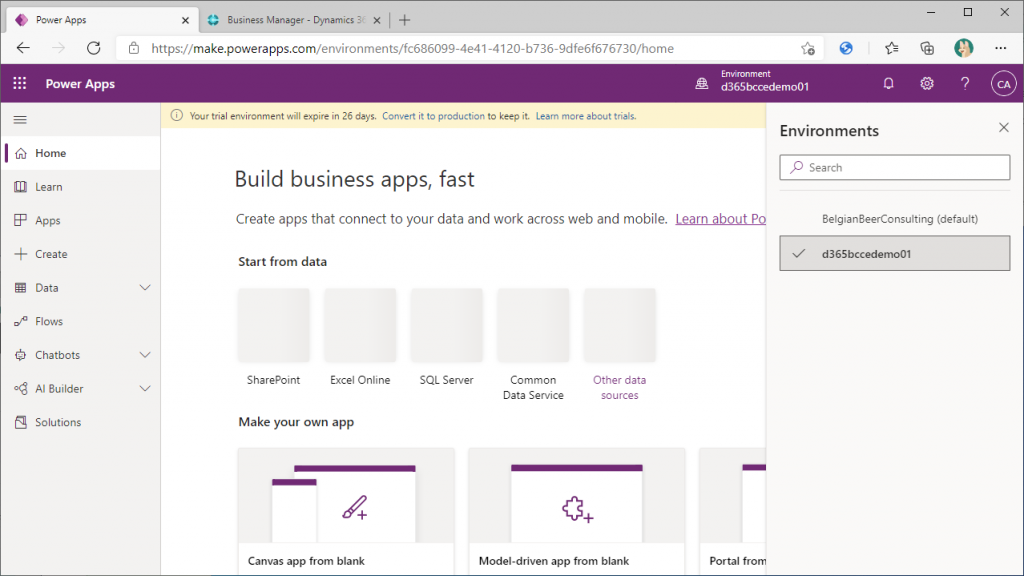The height and width of the screenshot is (576, 1024).
Task: Open the Settings gear
Action: (927, 84)
